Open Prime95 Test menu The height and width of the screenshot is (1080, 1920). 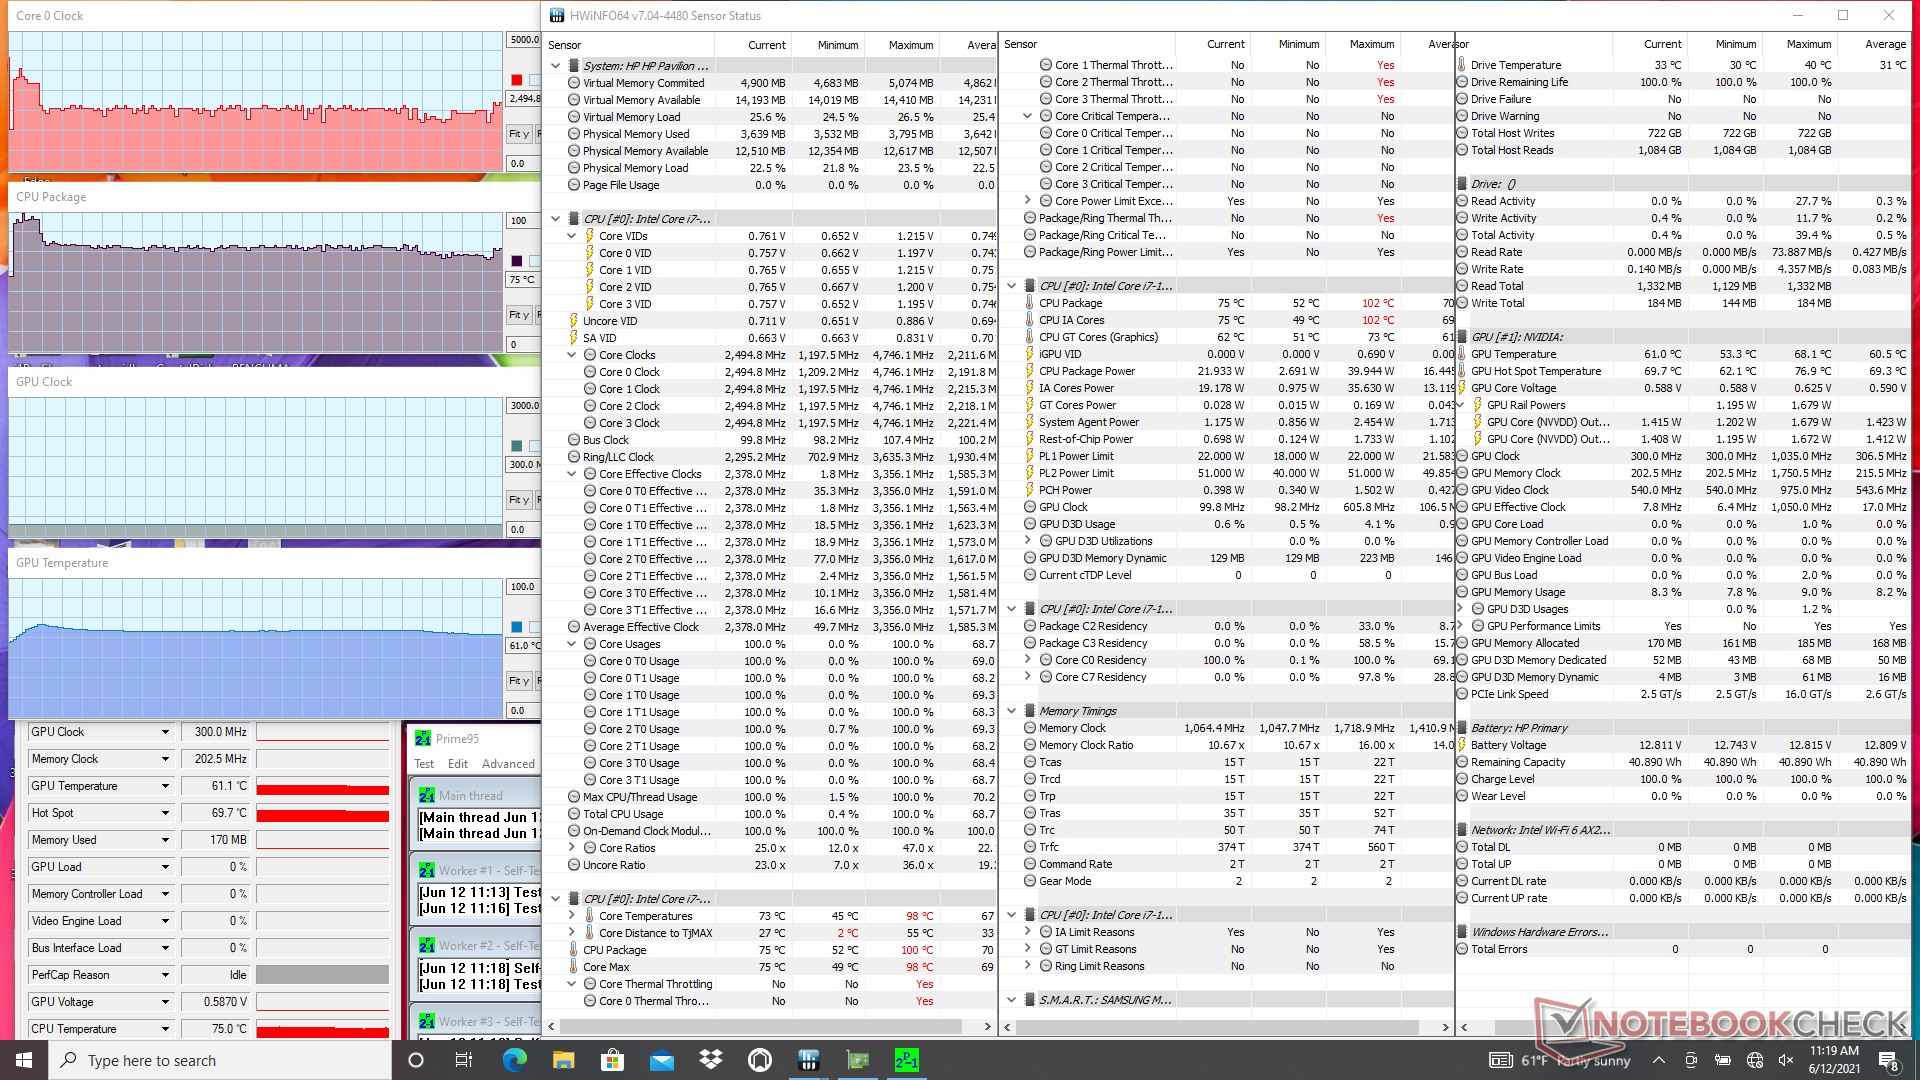[424, 764]
